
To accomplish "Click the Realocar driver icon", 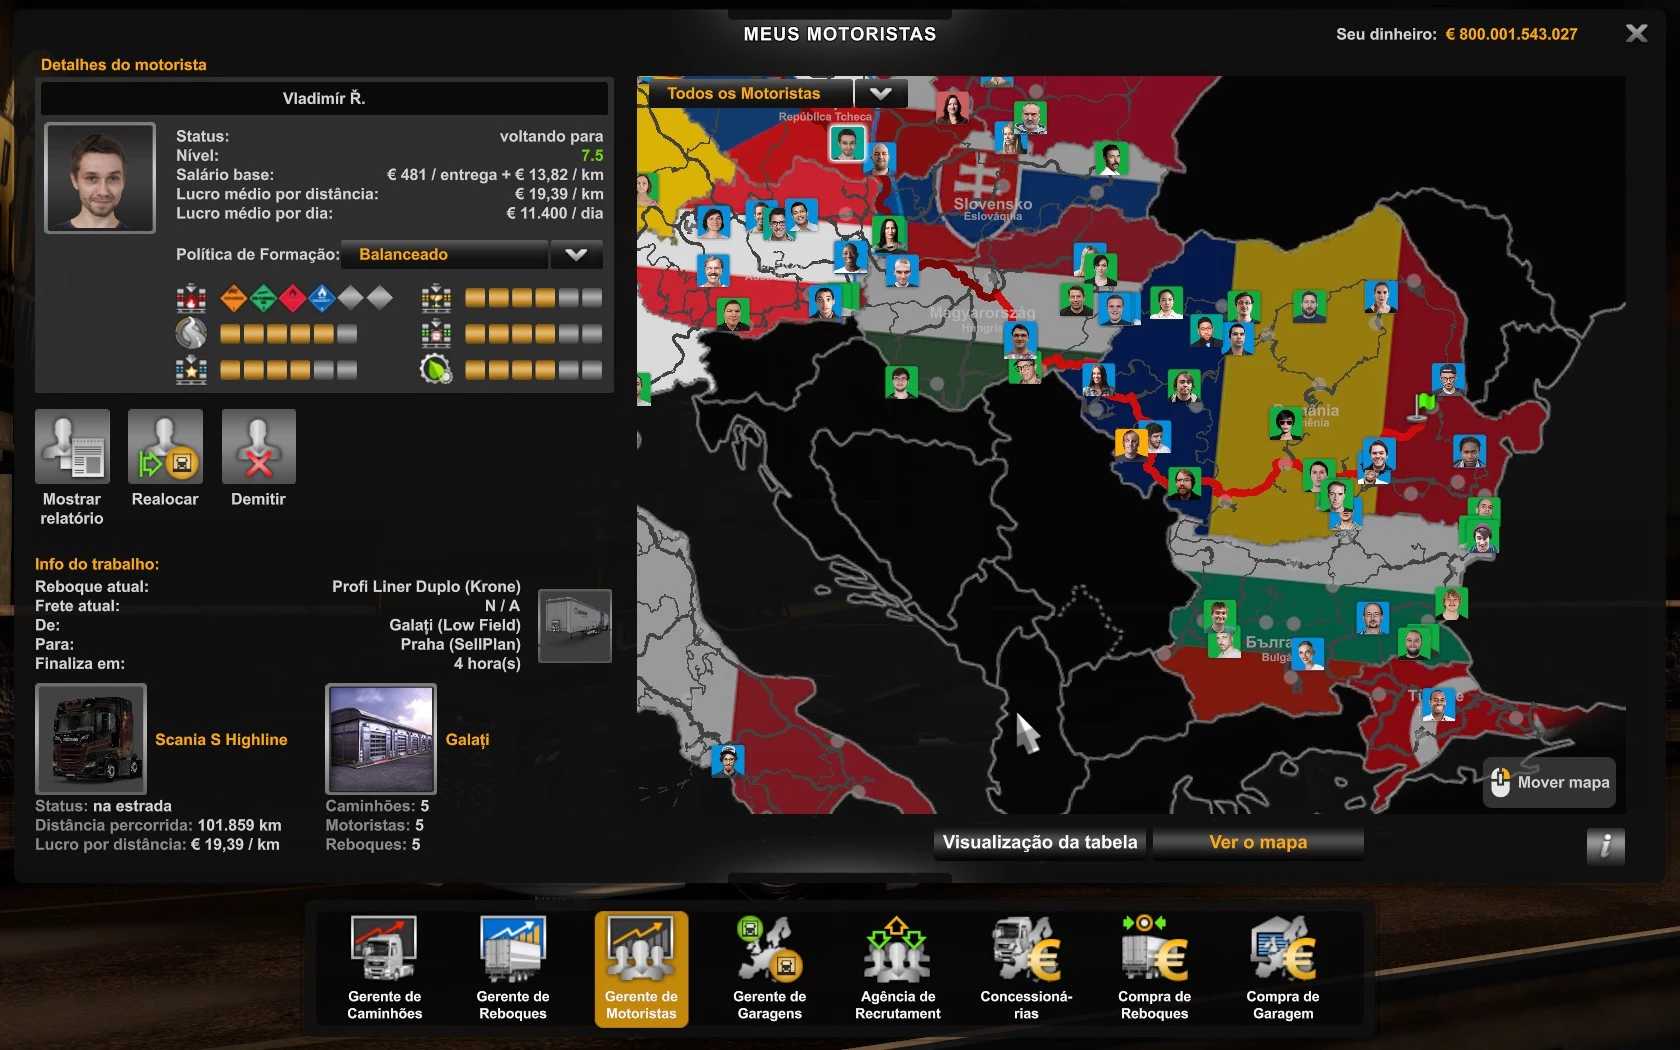I will 165,447.
